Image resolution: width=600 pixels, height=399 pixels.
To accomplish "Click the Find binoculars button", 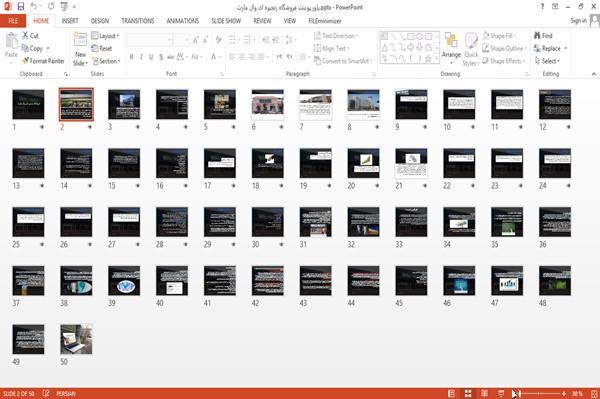I will pyautogui.click(x=543, y=36).
